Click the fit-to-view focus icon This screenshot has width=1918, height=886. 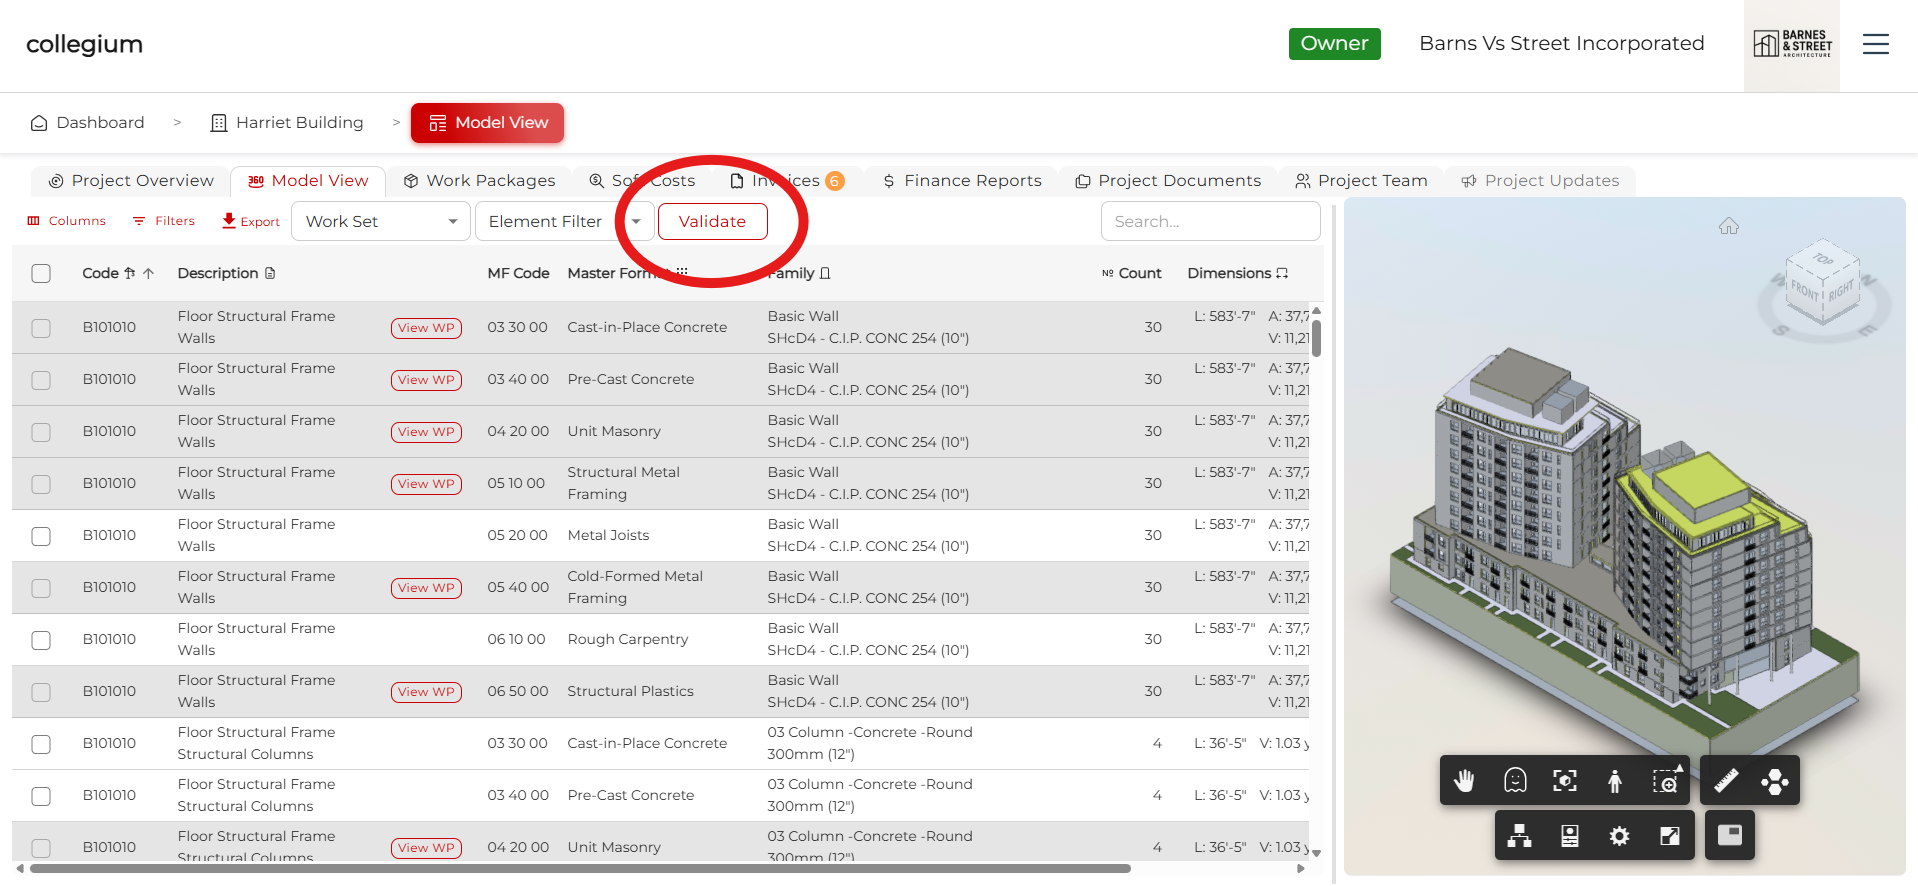tap(1565, 780)
